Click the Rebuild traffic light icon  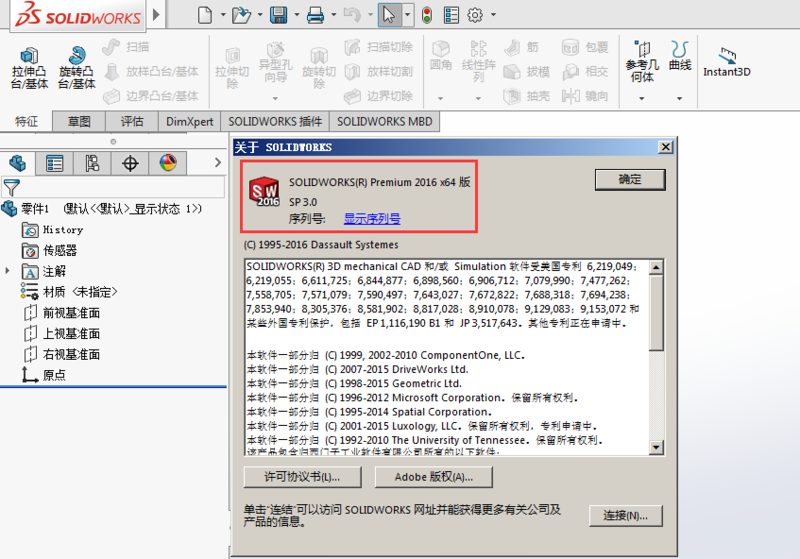(x=427, y=15)
